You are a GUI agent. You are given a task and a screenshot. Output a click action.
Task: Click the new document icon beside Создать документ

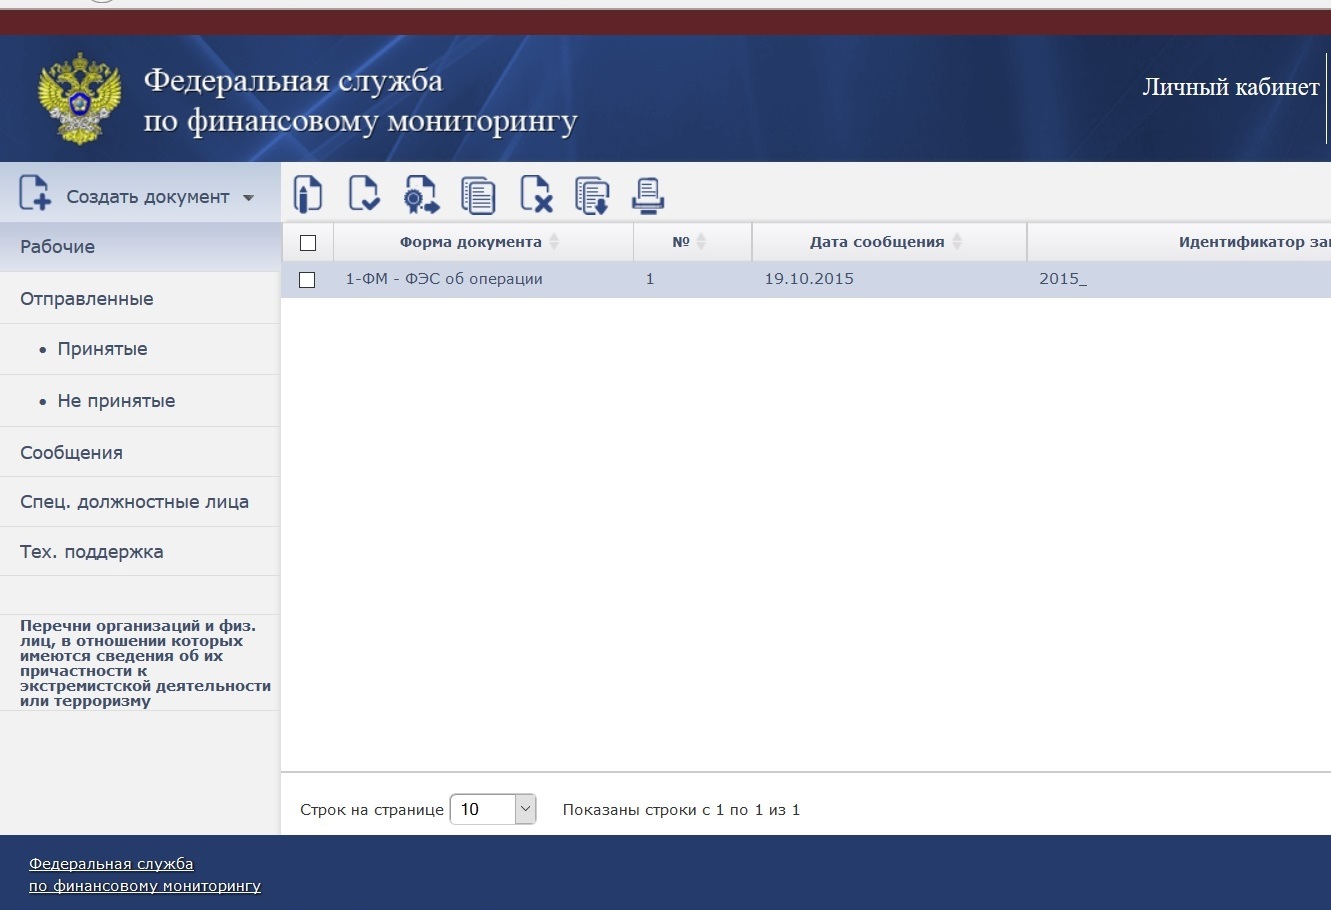pyautogui.click(x=35, y=193)
